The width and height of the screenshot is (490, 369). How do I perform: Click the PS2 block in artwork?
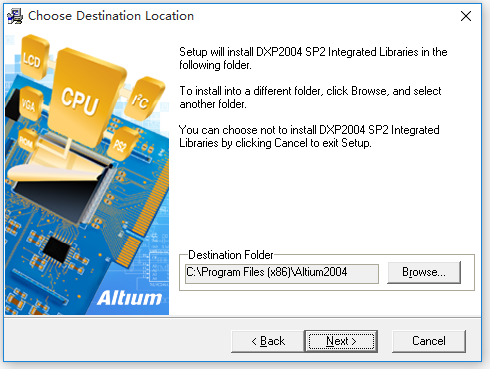click(122, 143)
